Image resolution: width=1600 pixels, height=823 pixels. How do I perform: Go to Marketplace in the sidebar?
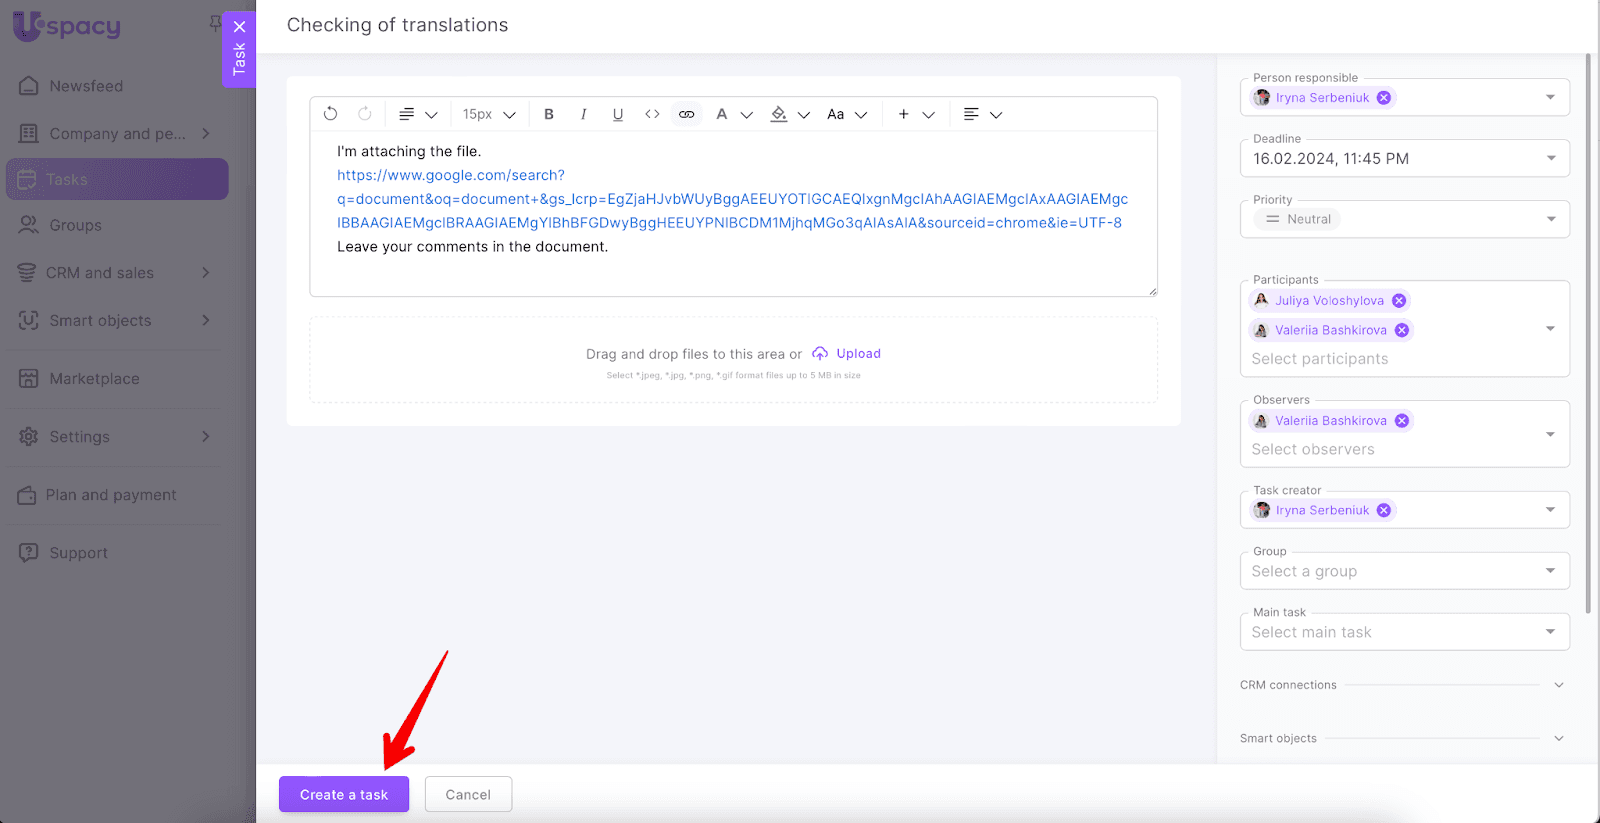tap(94, 379)
